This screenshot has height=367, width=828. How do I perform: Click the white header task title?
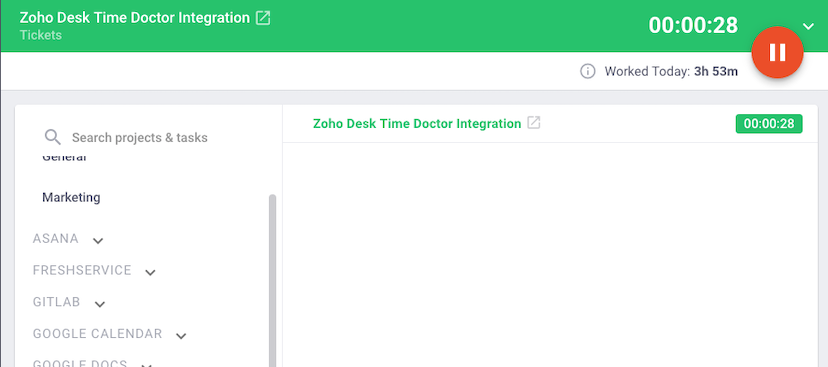coord(135,17)
